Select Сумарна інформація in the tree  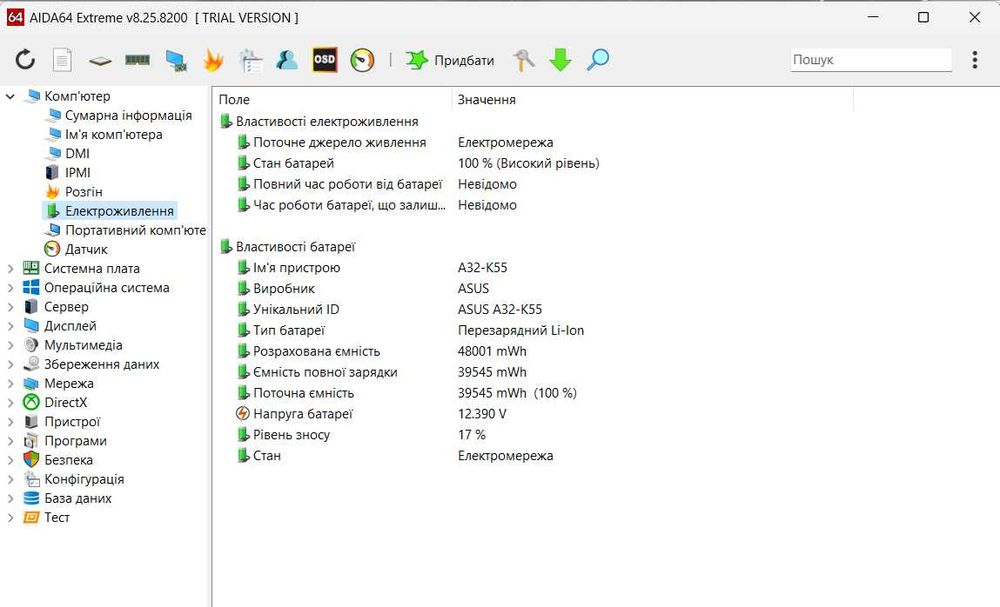coord(128,115)
